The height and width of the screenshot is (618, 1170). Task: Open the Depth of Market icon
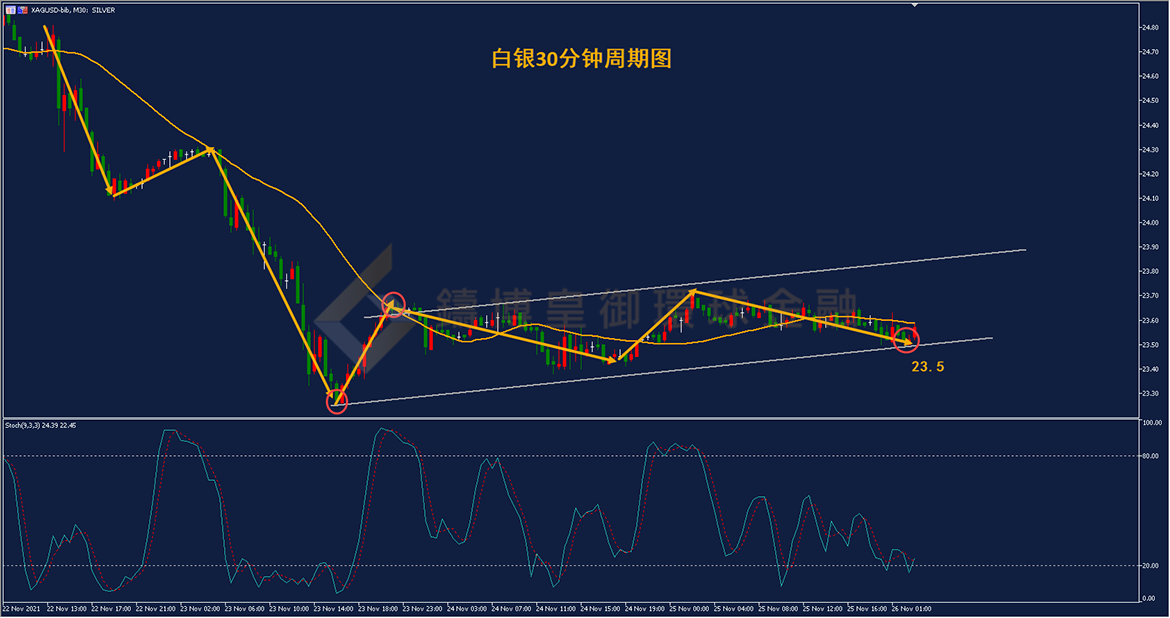[22, 10]
